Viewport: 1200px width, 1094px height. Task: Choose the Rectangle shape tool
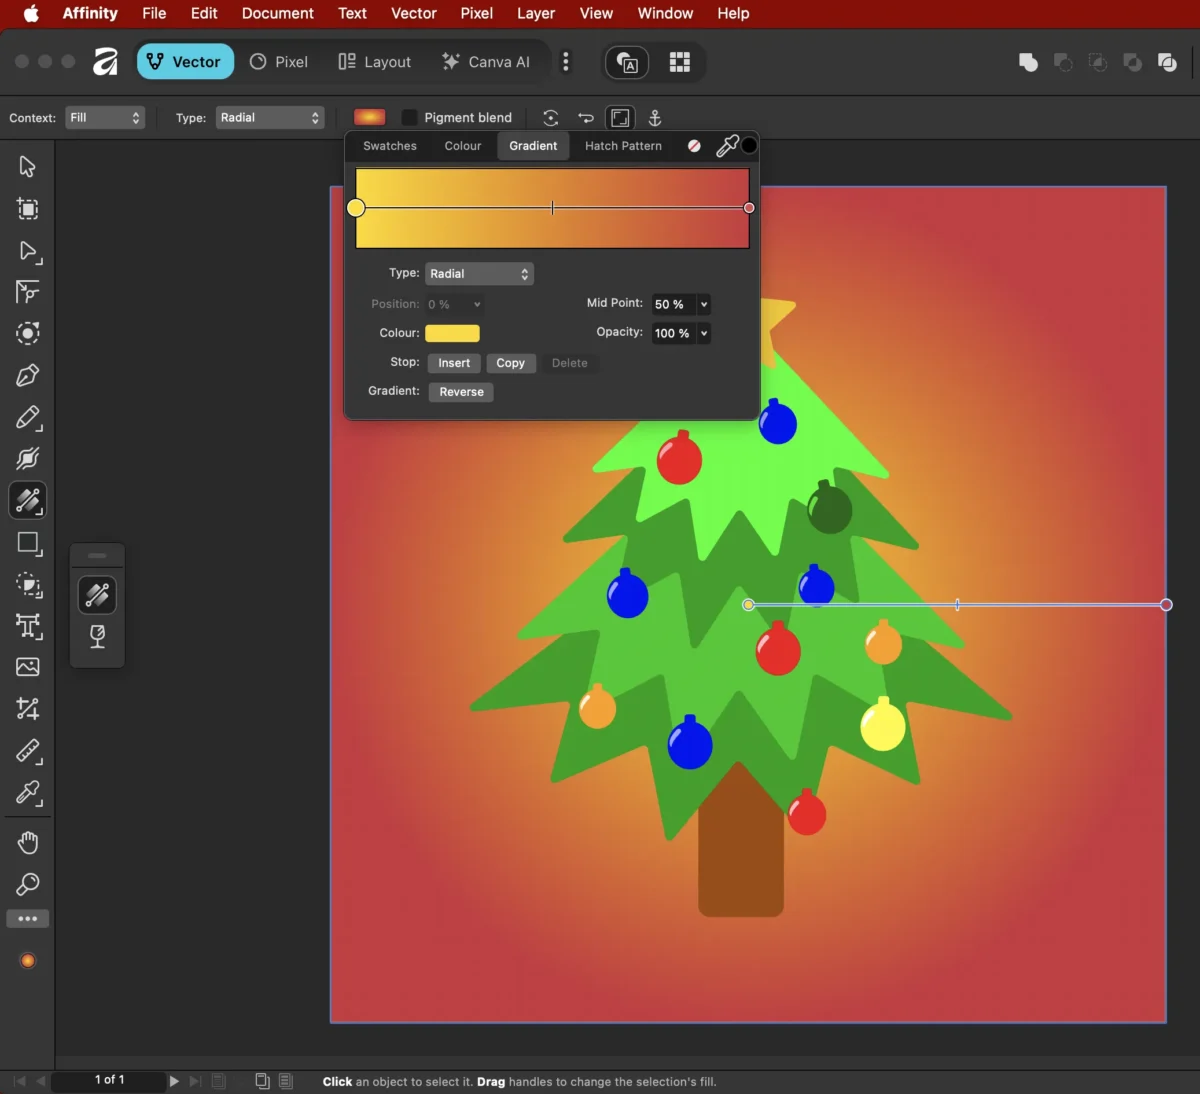click(x=27, y=543)
